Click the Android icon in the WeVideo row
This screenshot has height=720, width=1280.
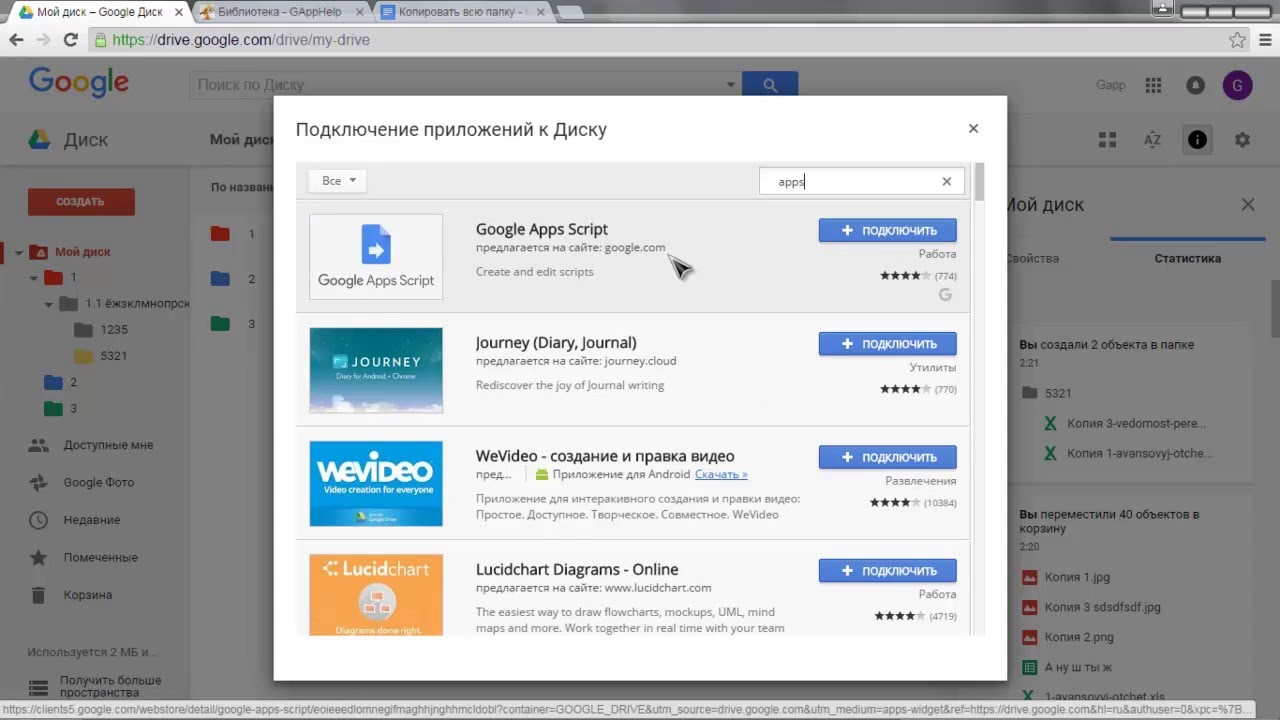[542, 474]
